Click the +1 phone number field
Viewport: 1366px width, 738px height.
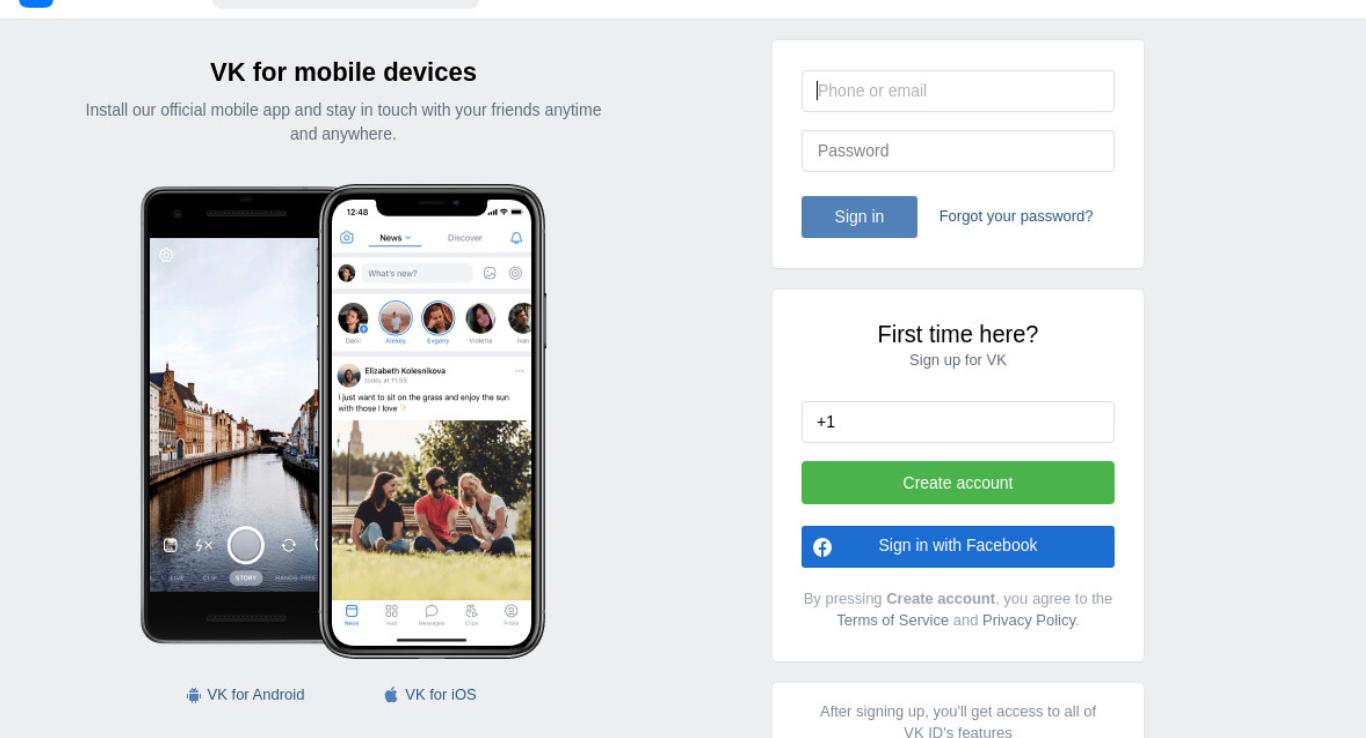pos(957,422)
